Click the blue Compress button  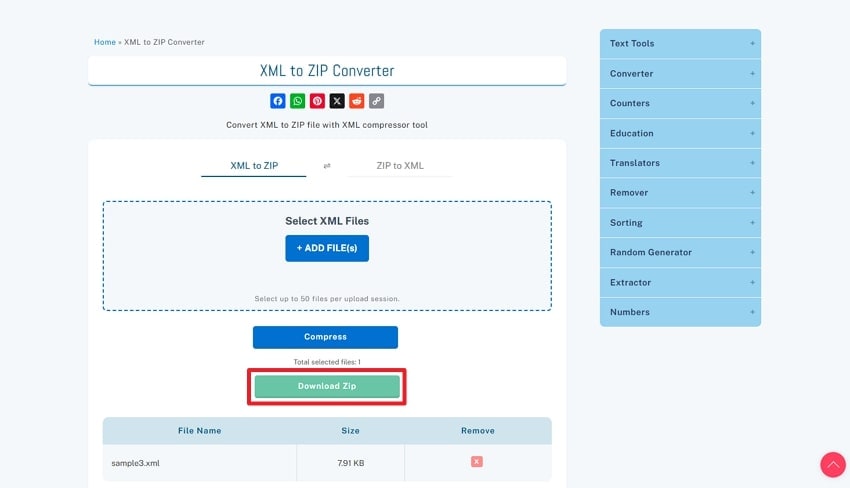(x=325, y=337)
